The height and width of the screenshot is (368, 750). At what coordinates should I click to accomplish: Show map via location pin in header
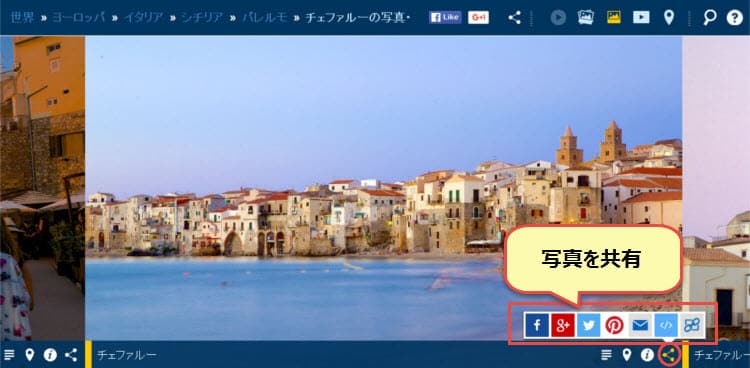pos(669,18)
